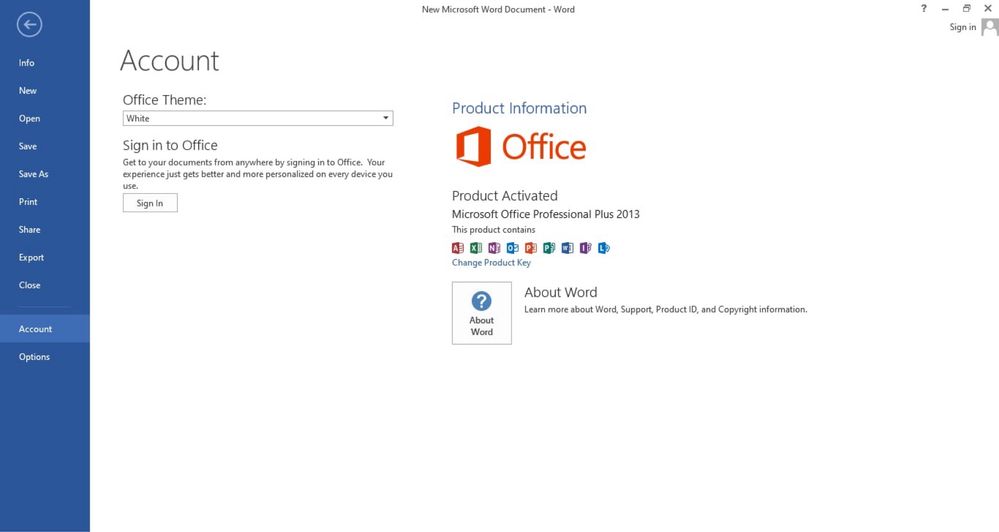Image resolution: width=999 pixels, height=532 pixels.
Task: Click the About Word heading text
Action: coord(561,292)
